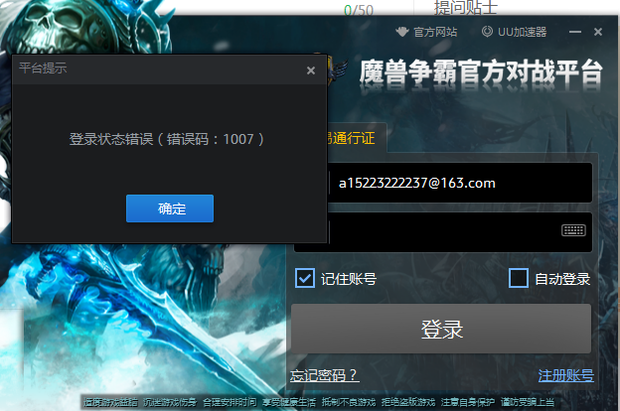Viewport: 620px width, 411px height.
Task: Click the large 登录 button
Action: (441, 329)
